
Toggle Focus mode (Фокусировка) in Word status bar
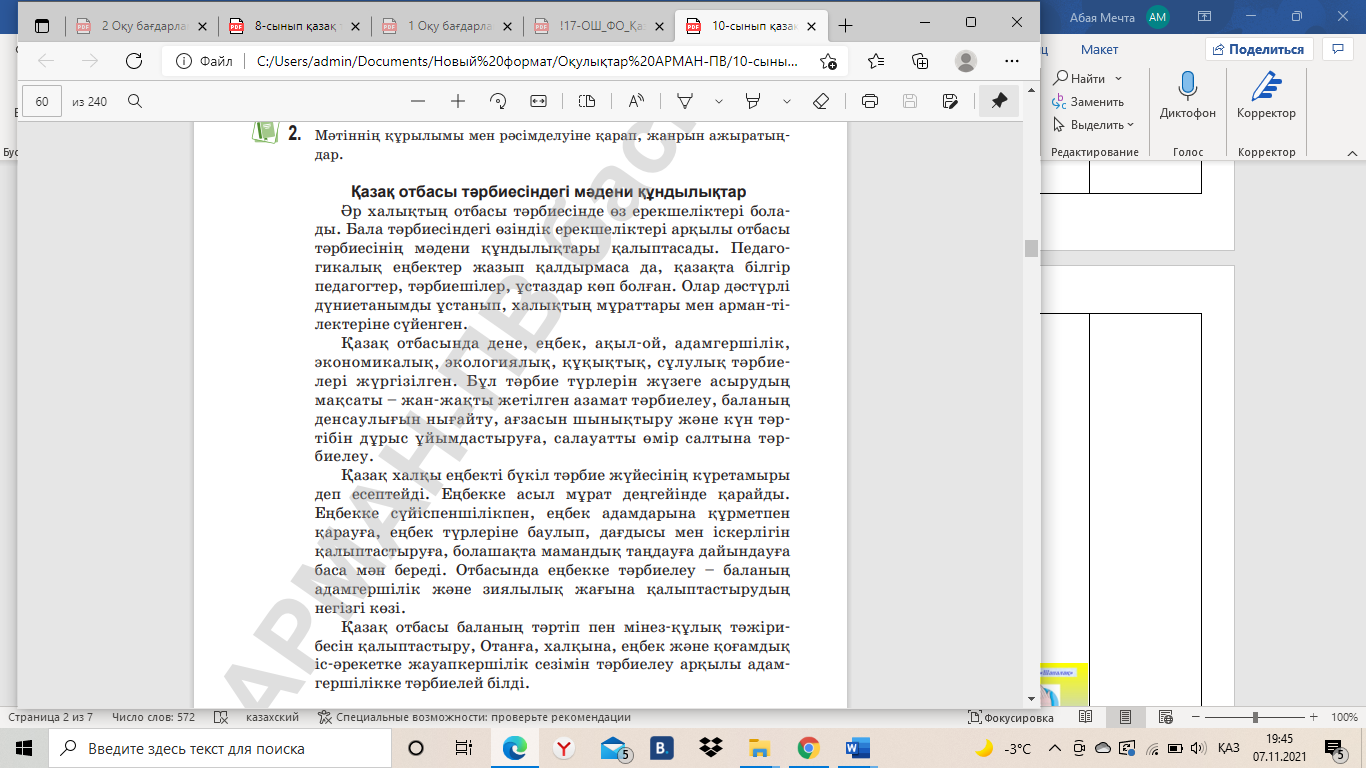pyautogui.click(x=1011, y=717)
